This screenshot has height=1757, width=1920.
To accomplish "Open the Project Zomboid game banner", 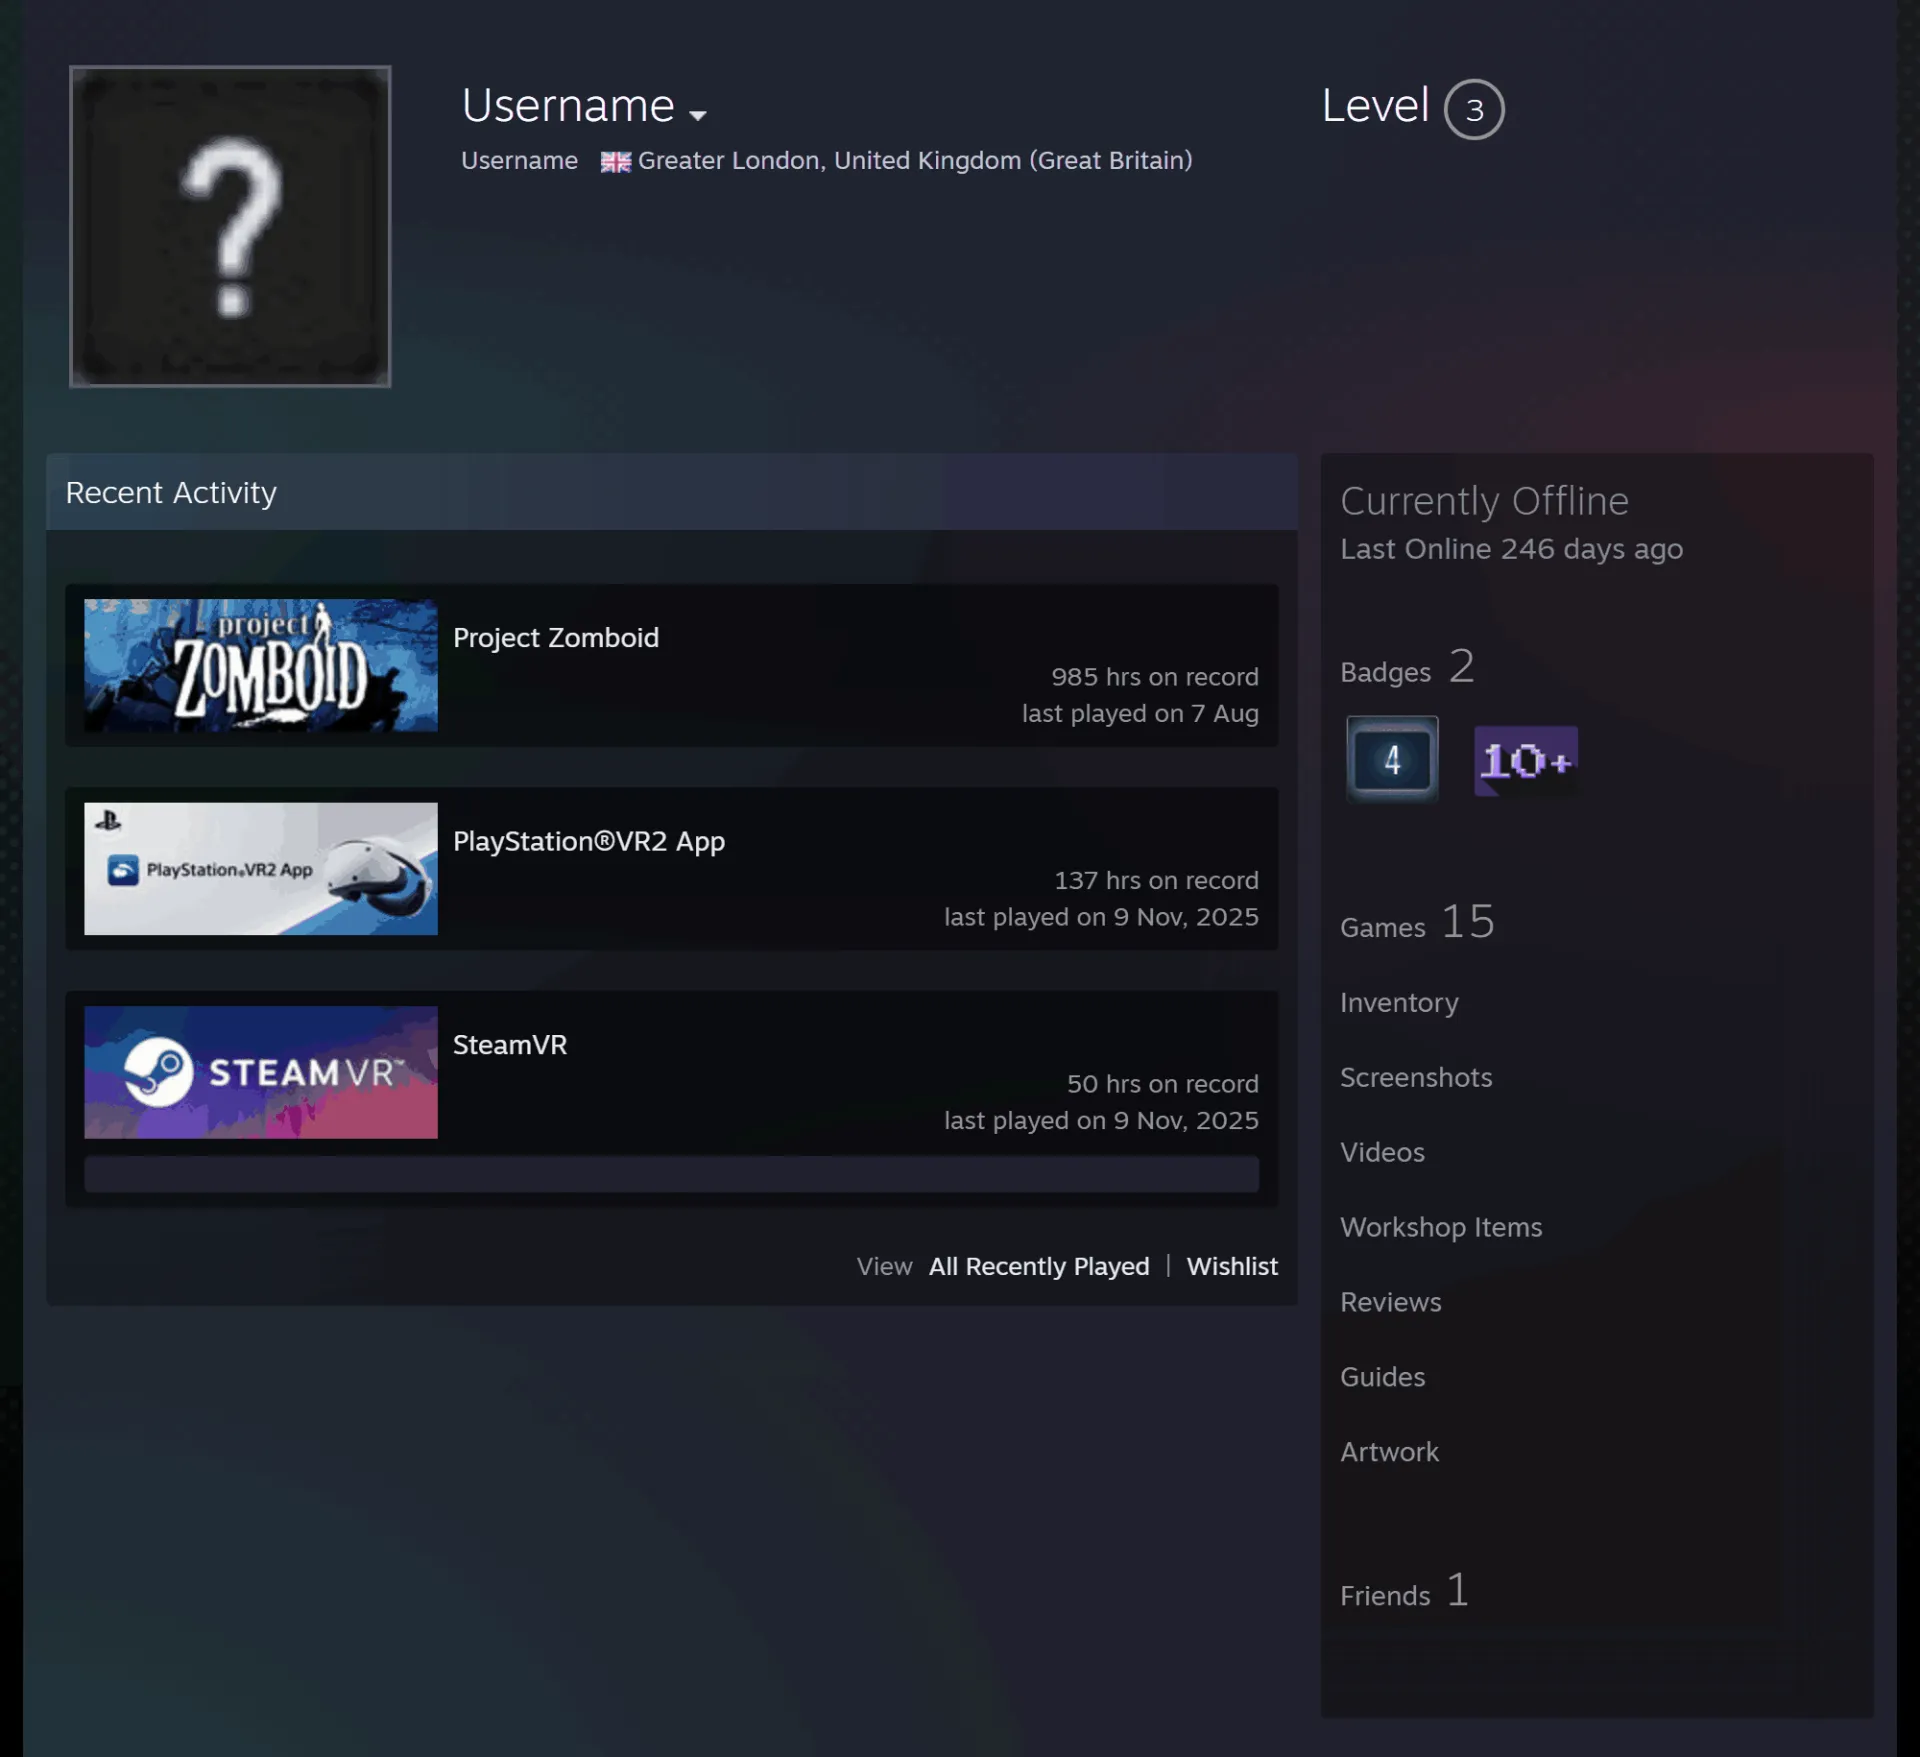I will coord(261,665).
